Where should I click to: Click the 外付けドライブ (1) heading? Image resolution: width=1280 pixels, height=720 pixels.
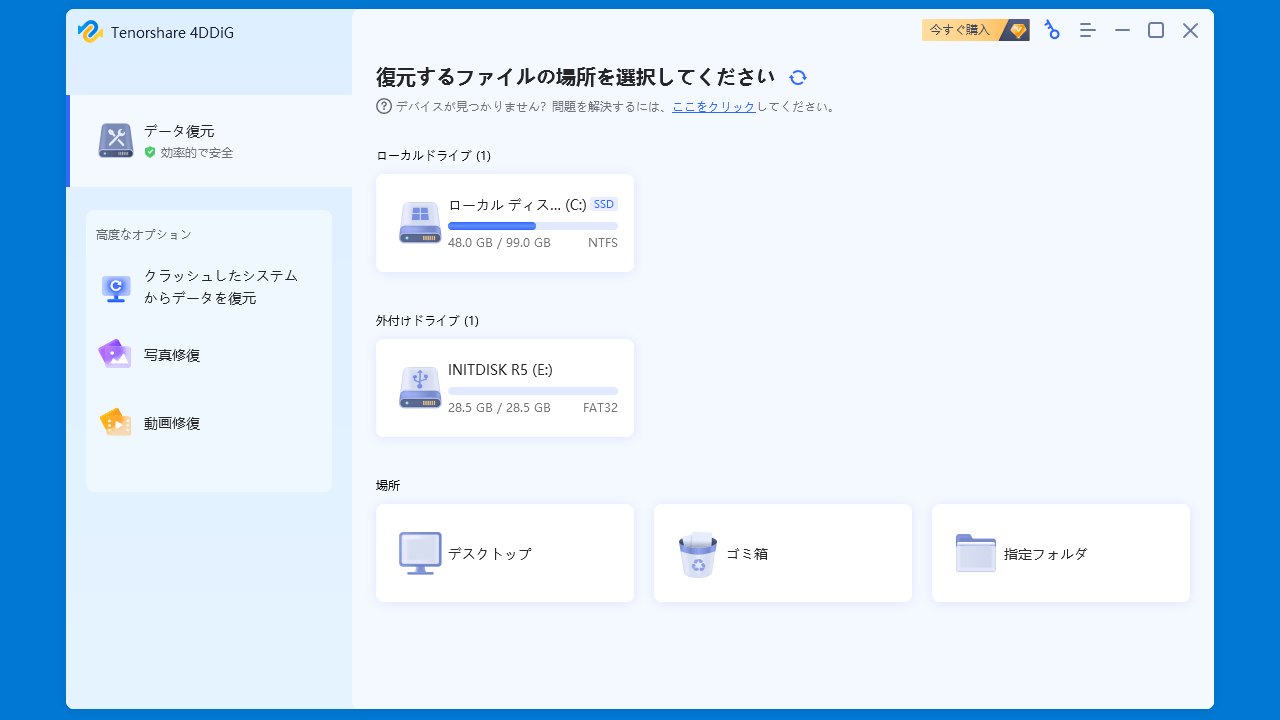(427, 321)
